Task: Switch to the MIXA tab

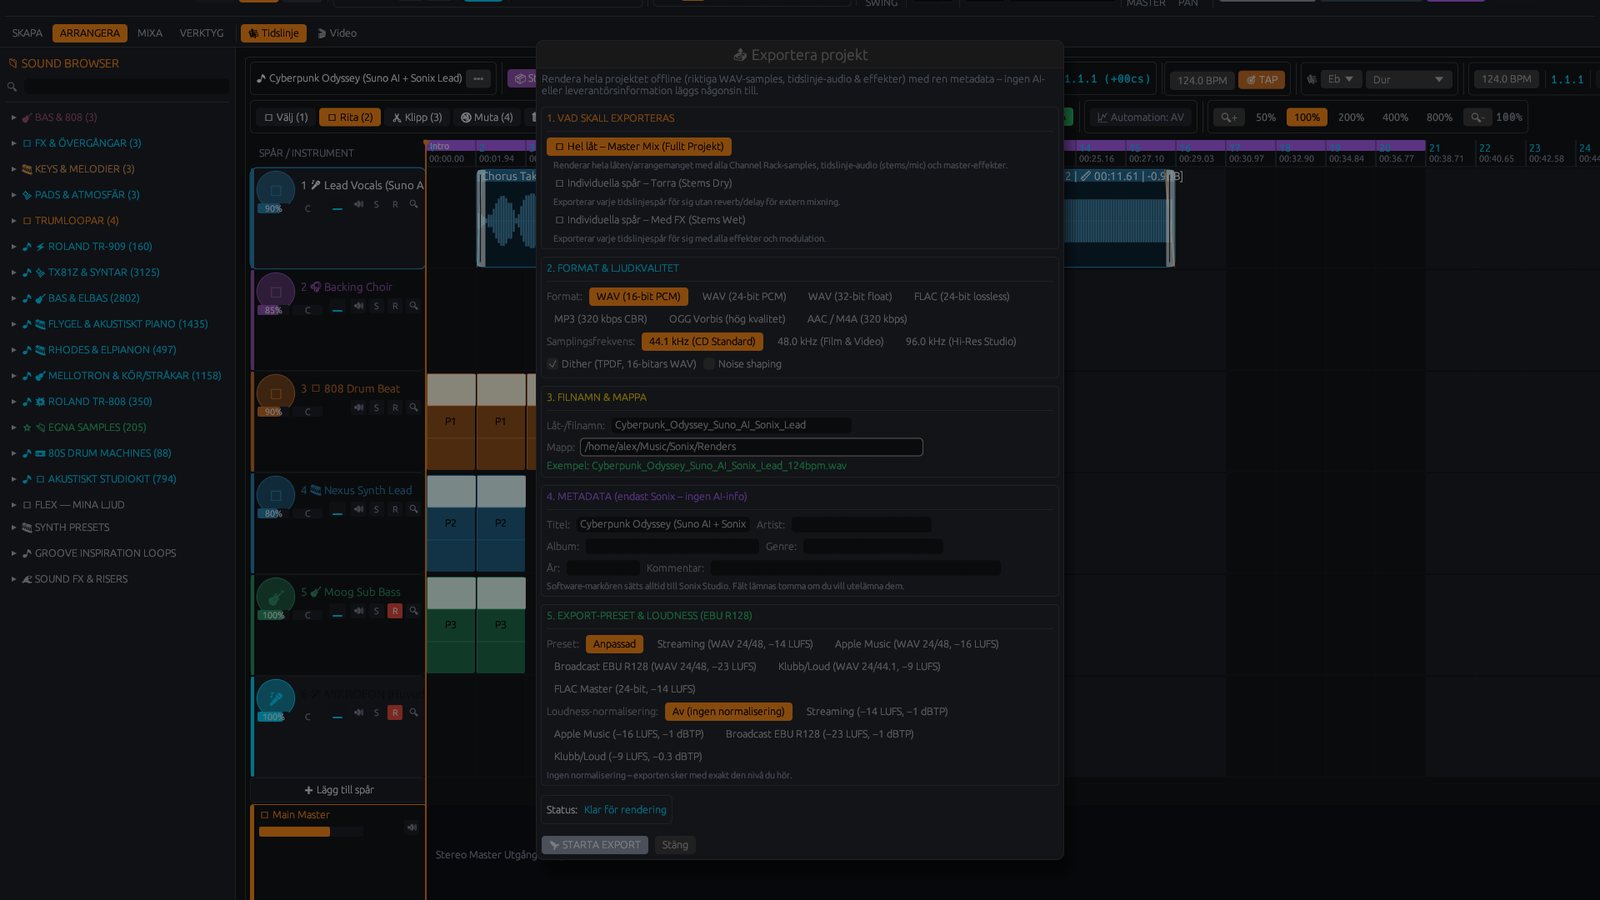Action: 150,33
